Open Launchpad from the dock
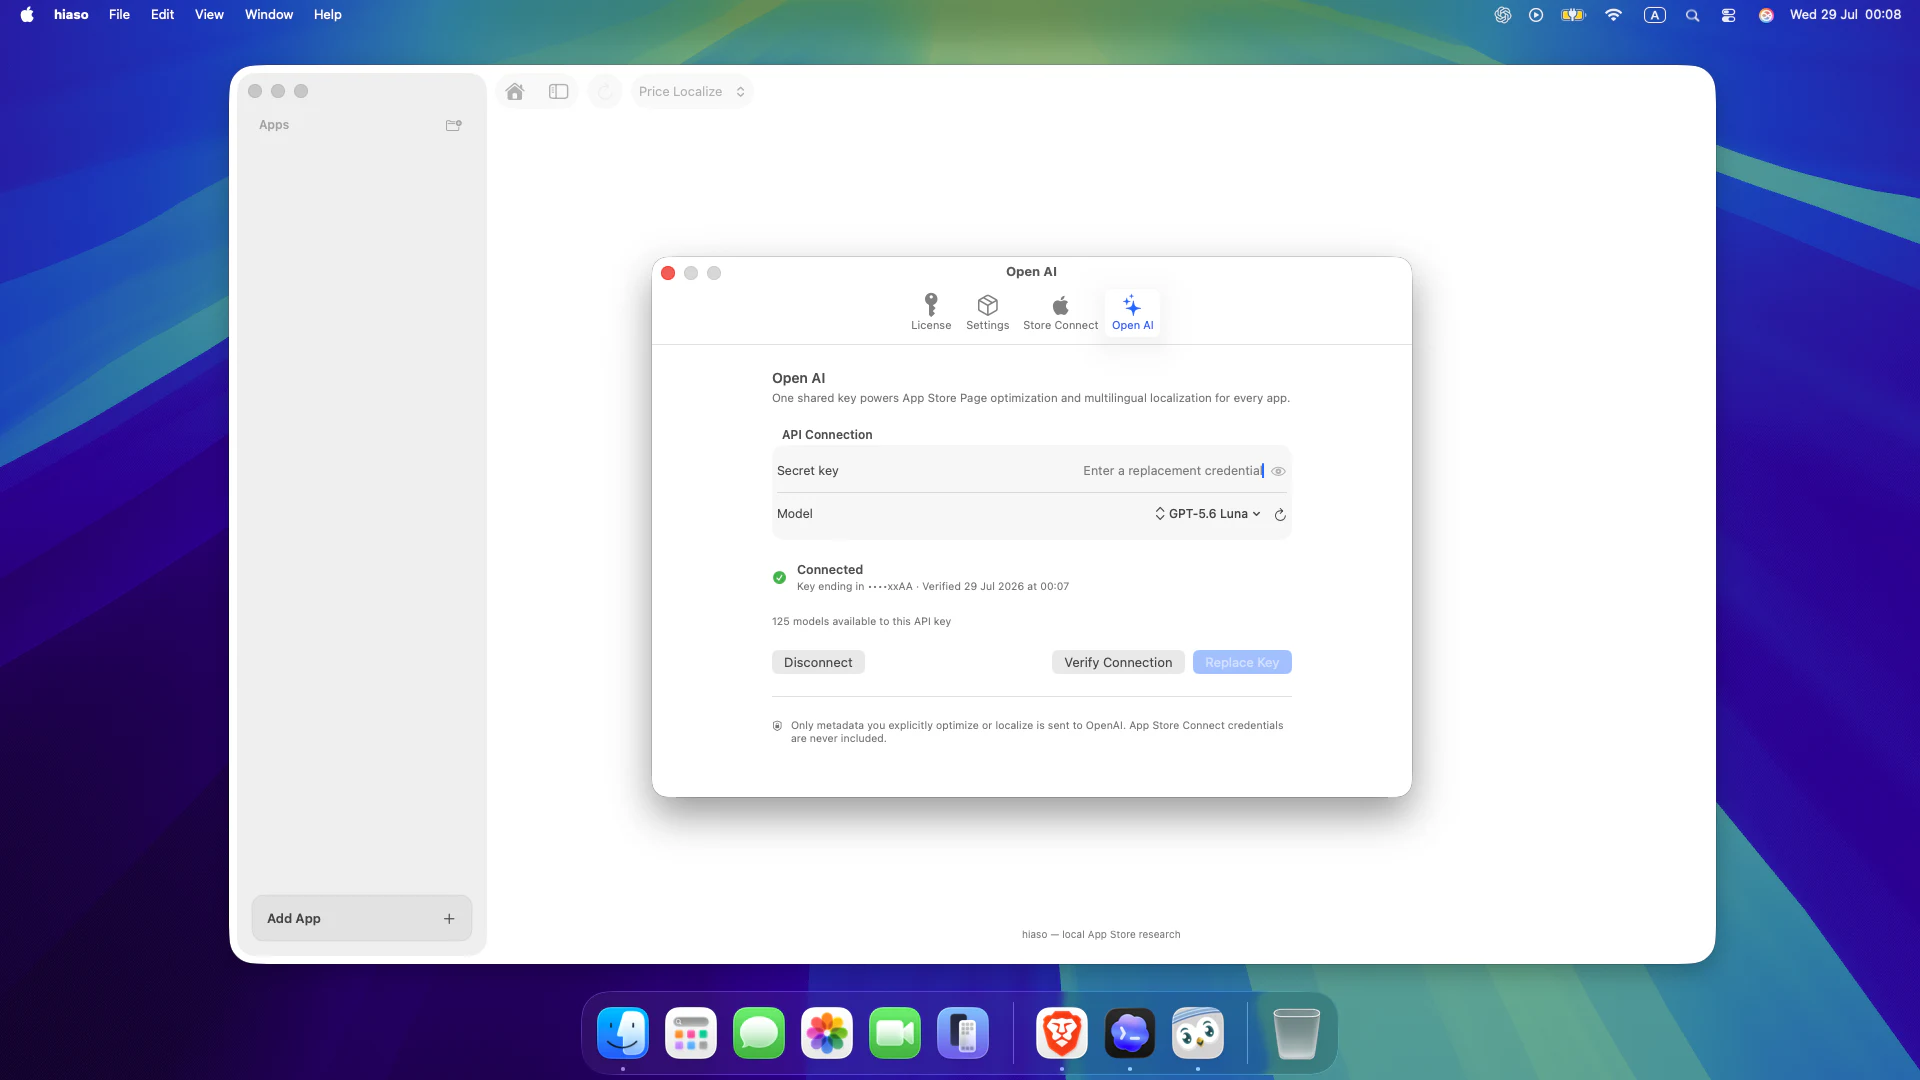Screen dimensions: 1920x1080 (691, 1033)
